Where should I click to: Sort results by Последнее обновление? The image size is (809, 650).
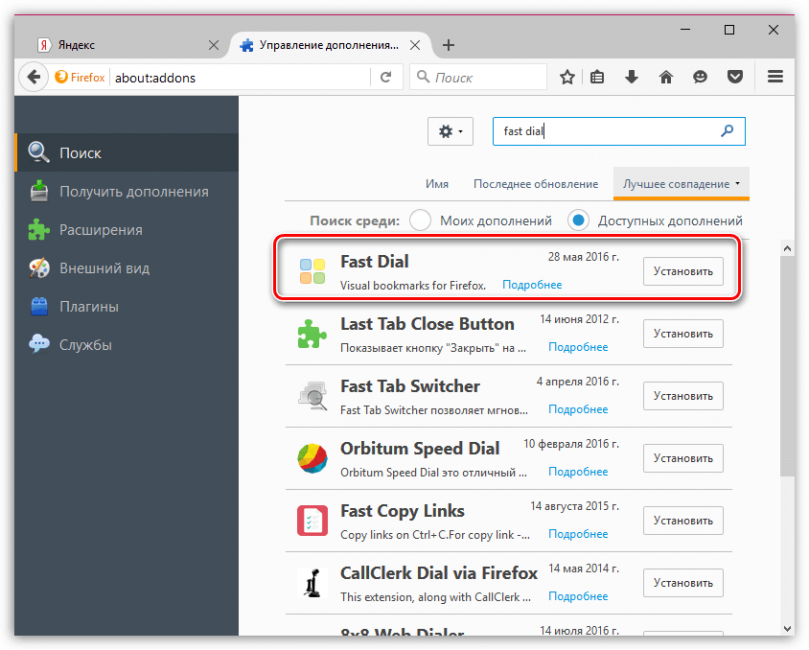click(536, 184)
